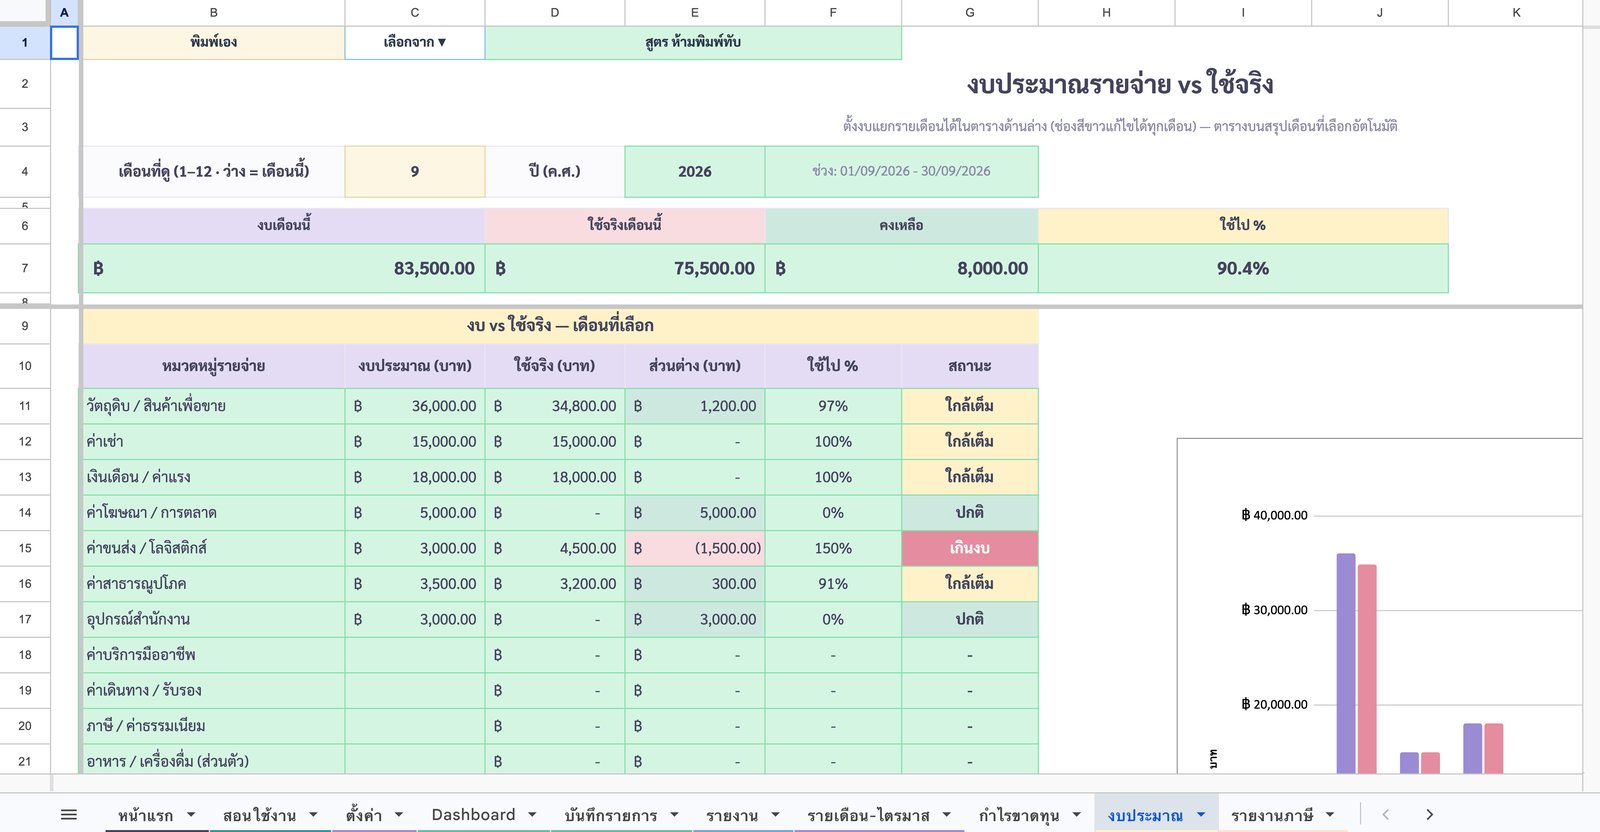Select the row 15 header

coord(25,548)
